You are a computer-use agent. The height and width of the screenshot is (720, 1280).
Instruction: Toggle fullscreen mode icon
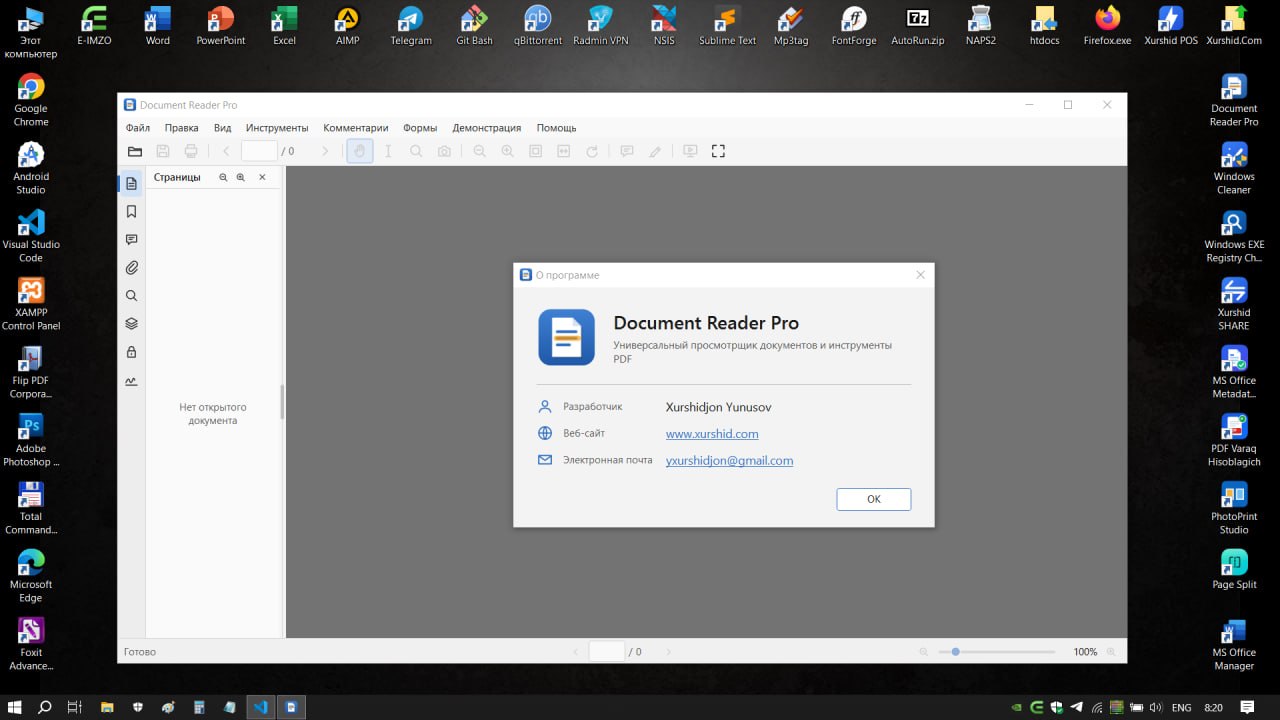718,151
